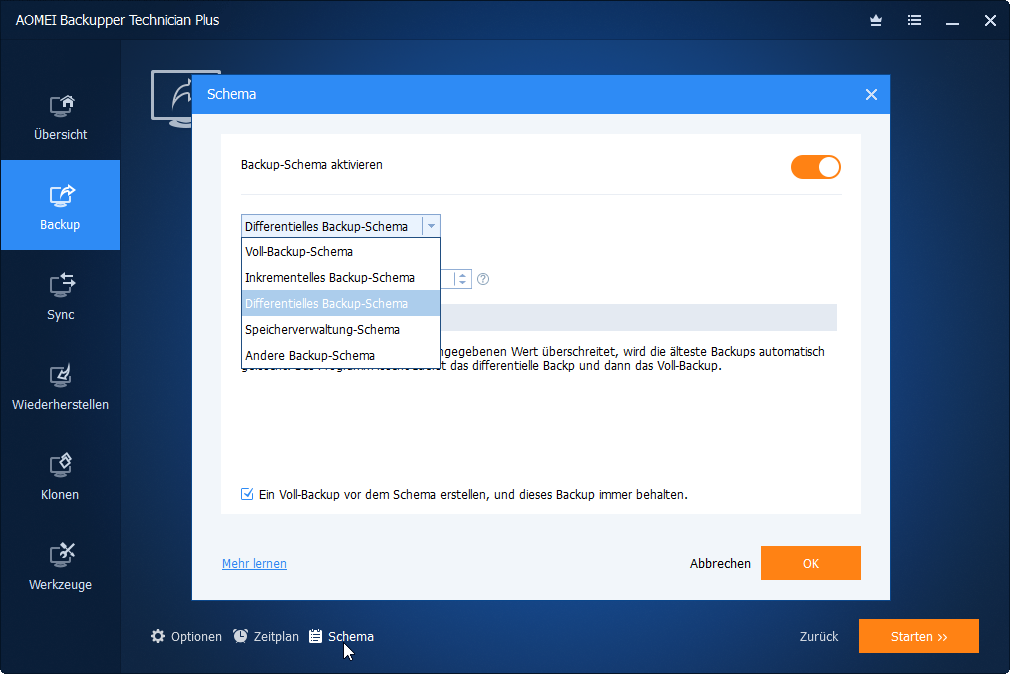Turn off the Backup-Schema aktivieren toggle
1010x674 pixels.
[x=815, y=167]
